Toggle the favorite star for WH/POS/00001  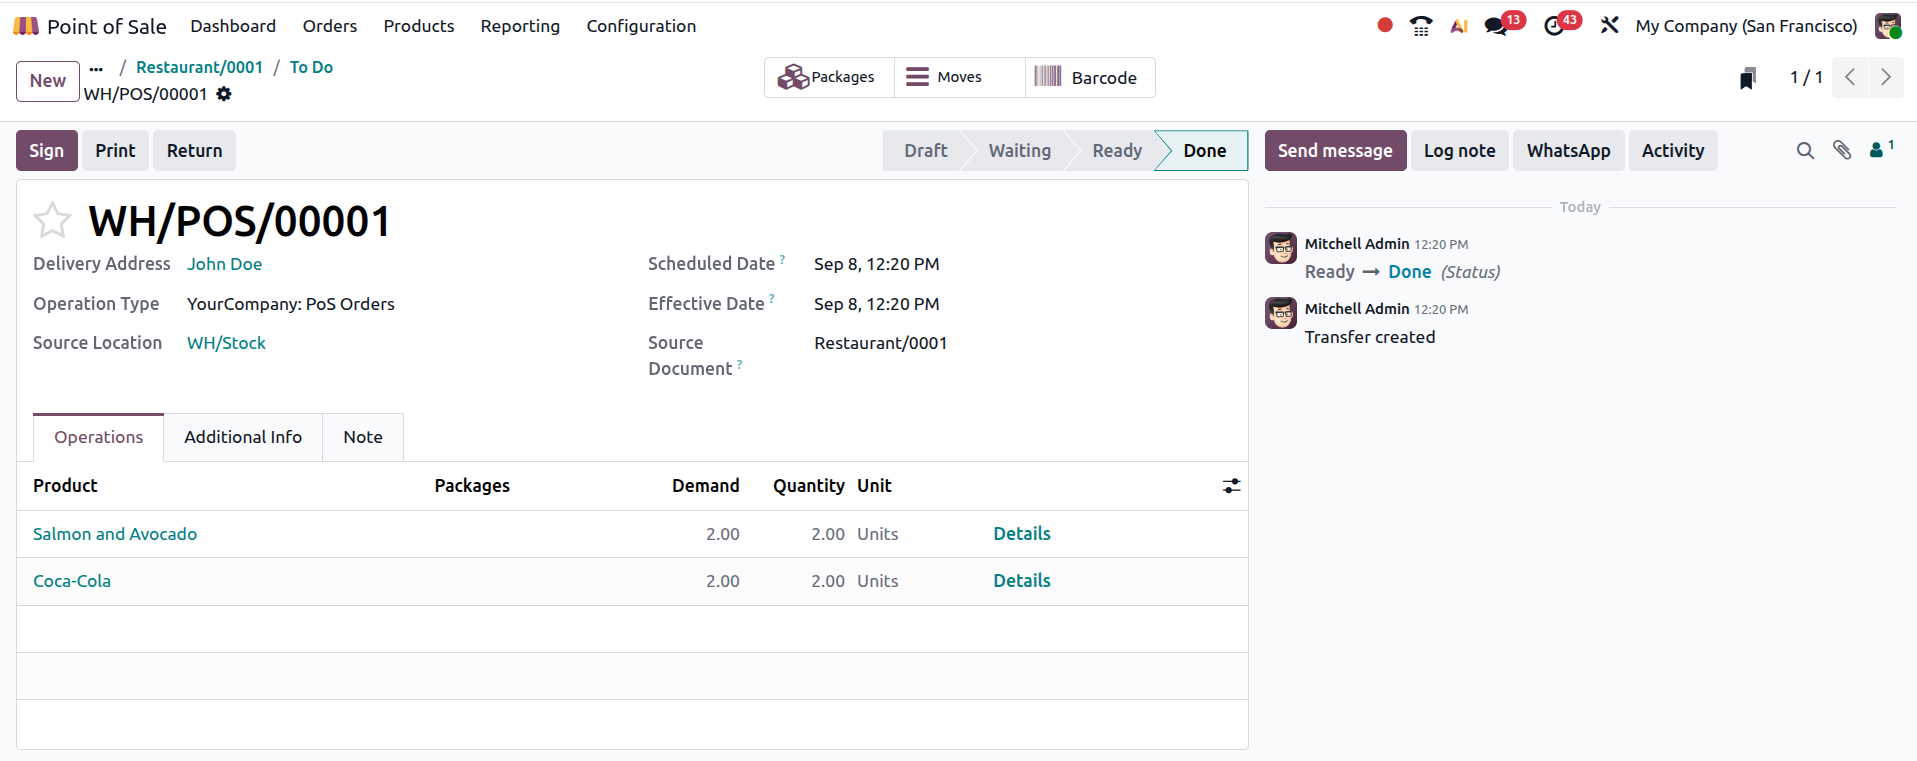(52, 221)
